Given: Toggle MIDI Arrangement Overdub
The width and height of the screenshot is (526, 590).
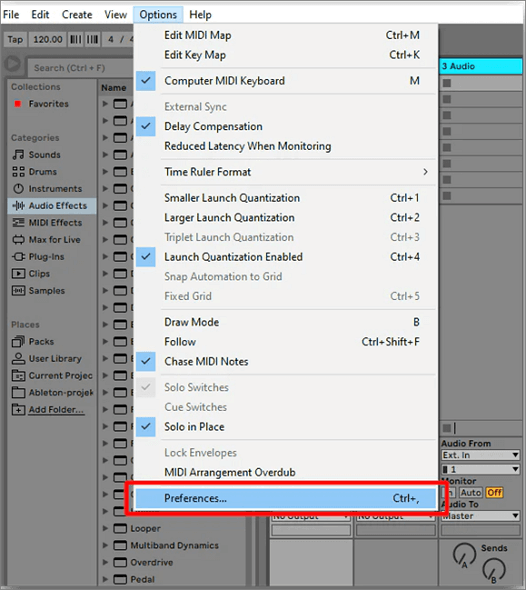Looking at the screenshot, I should 286,473.
